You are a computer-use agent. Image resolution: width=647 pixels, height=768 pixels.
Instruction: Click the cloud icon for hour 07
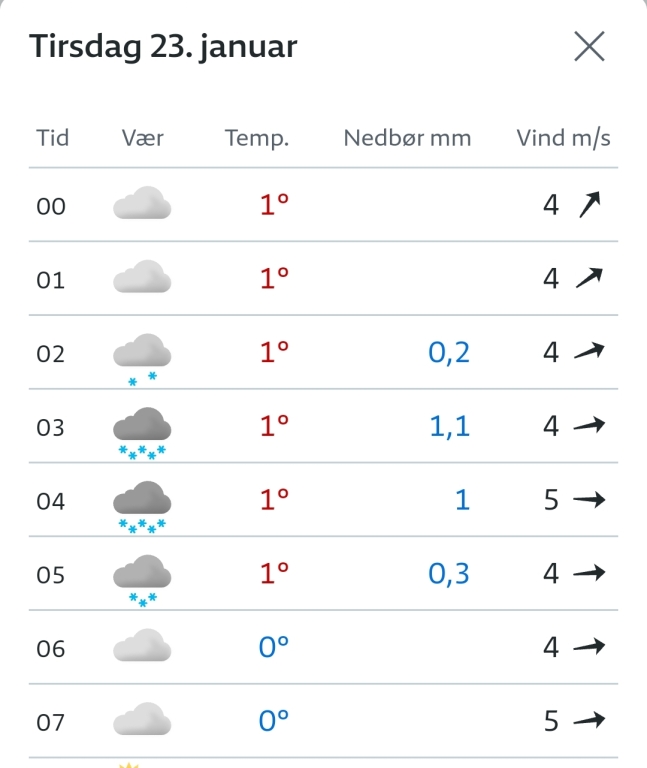(142, 720)
